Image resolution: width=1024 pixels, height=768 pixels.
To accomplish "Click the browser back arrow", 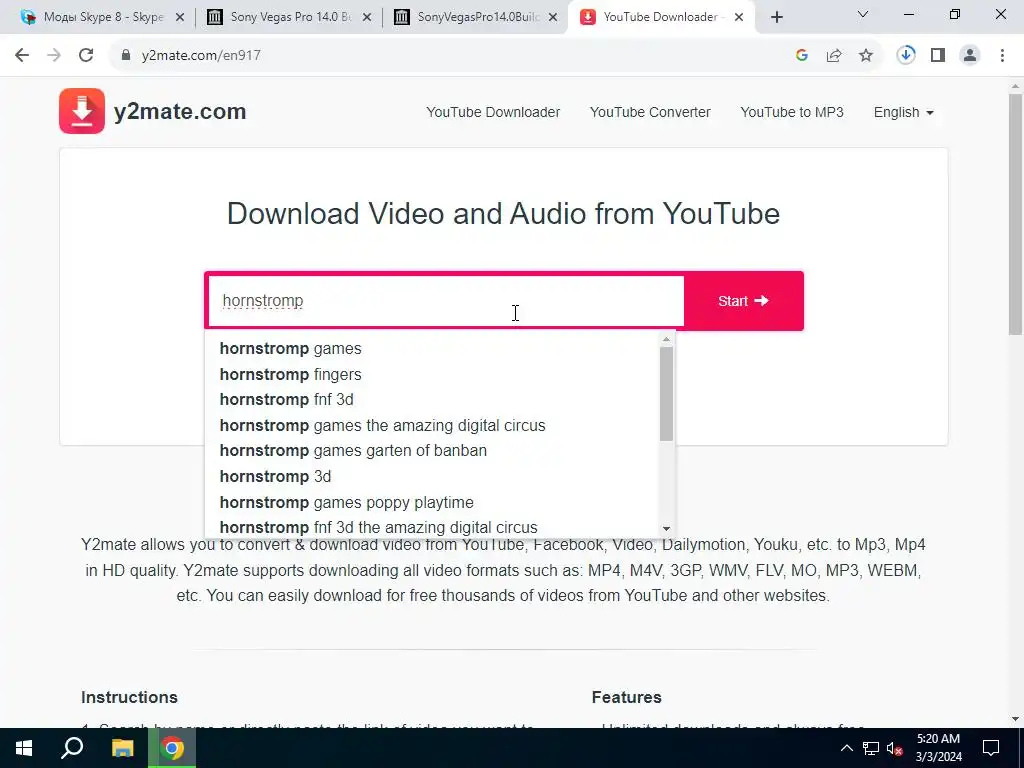I will 22,56.
